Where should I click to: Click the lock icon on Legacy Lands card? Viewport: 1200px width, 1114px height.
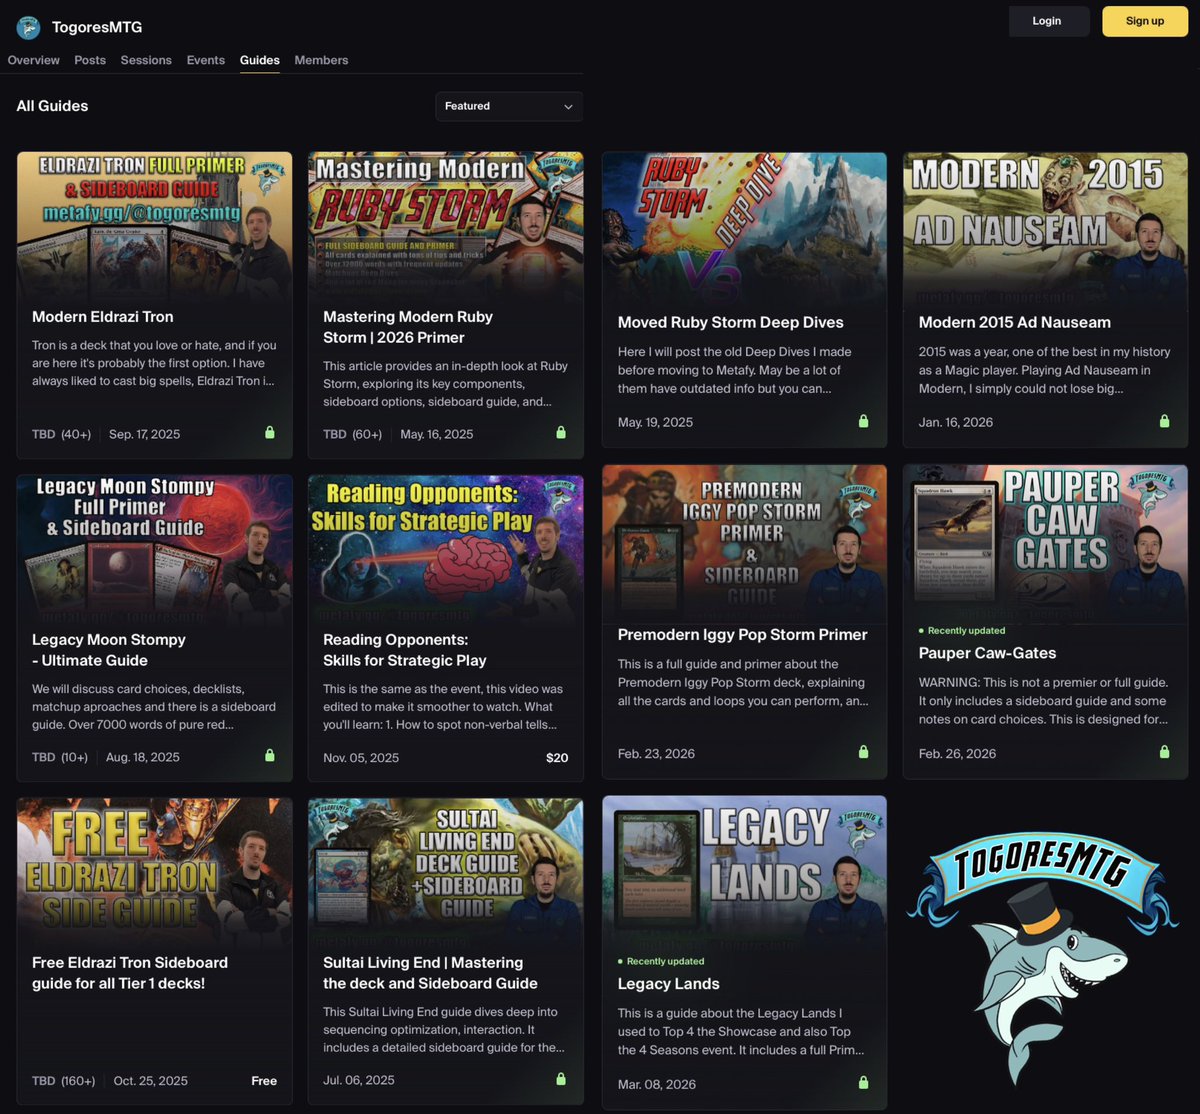tap(864, 1083)
